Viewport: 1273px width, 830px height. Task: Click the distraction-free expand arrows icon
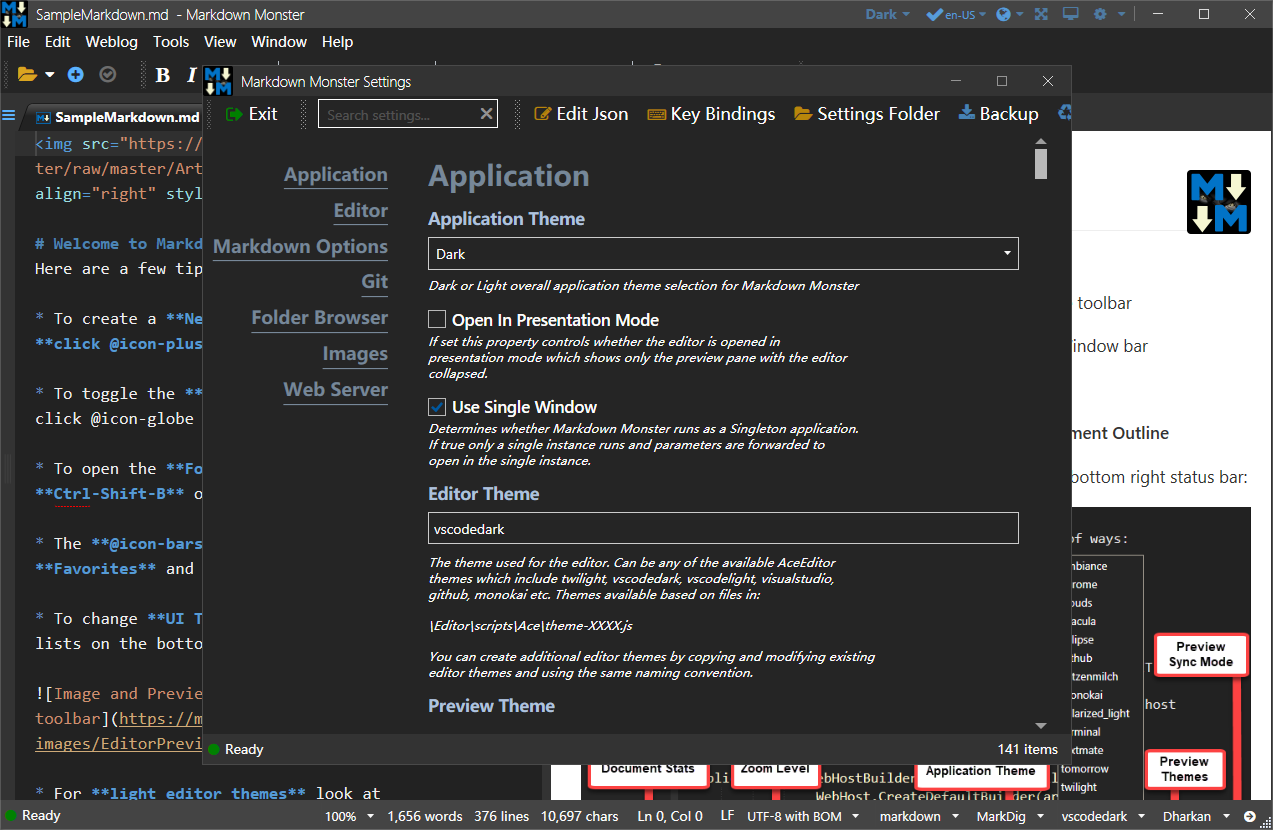pyautogui.click(x=1041, y=14)
